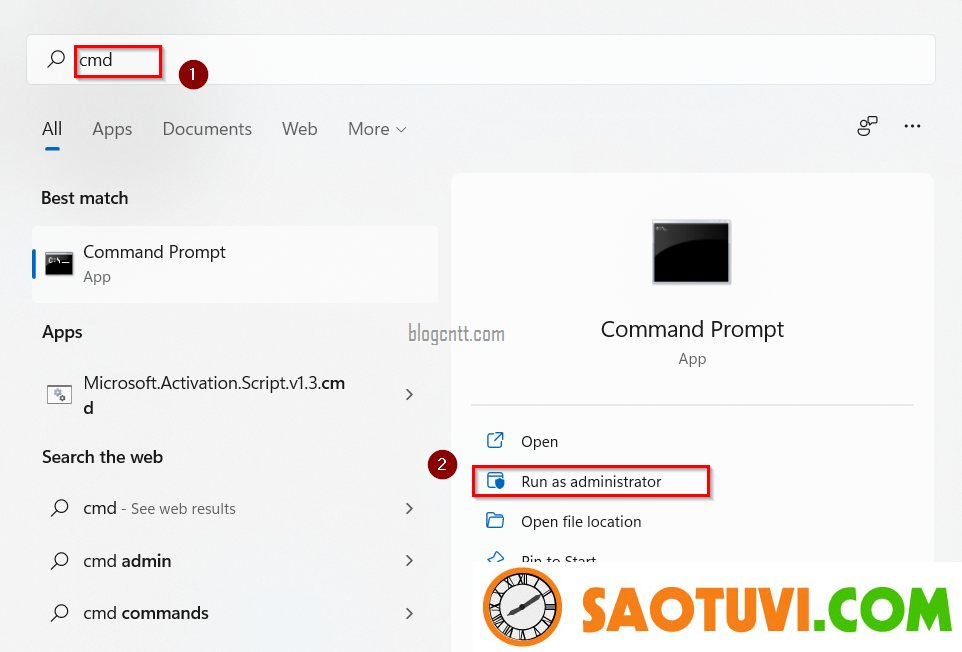Click the search icon beside 'cmd commands'

(x=60, y=613)
